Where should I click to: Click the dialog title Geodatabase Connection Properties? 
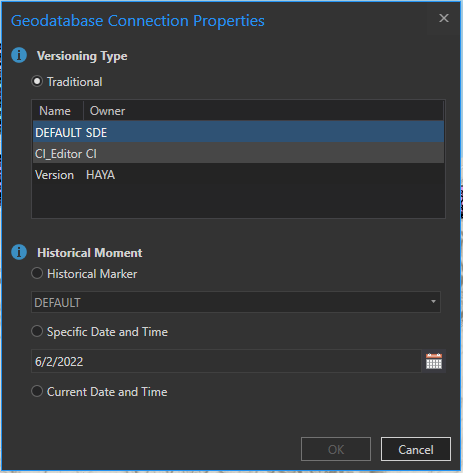pos(138,21)
